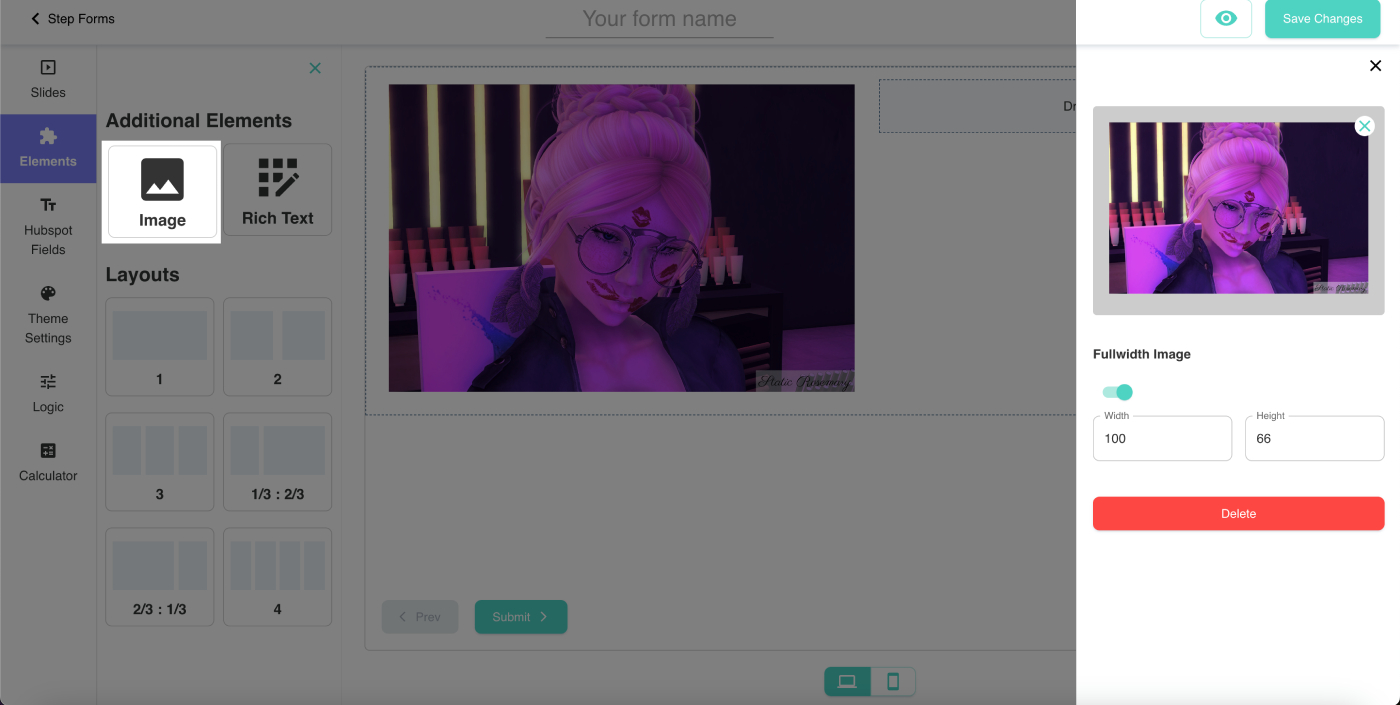Select the Rich Text element

277,190
